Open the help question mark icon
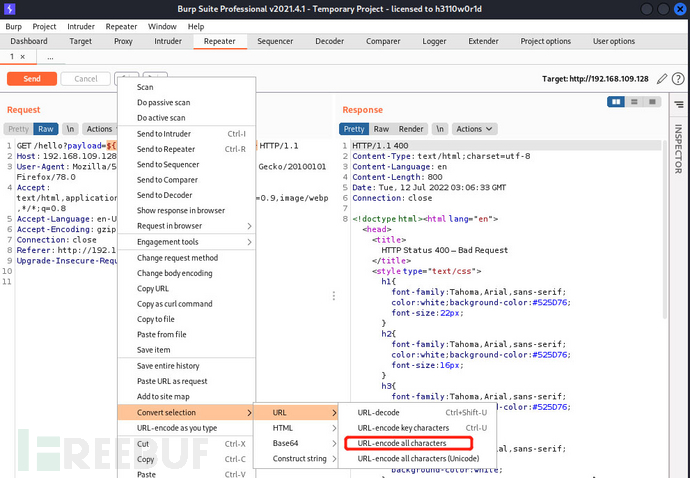This screenshot has width=690, height=478. pos(678,79)
